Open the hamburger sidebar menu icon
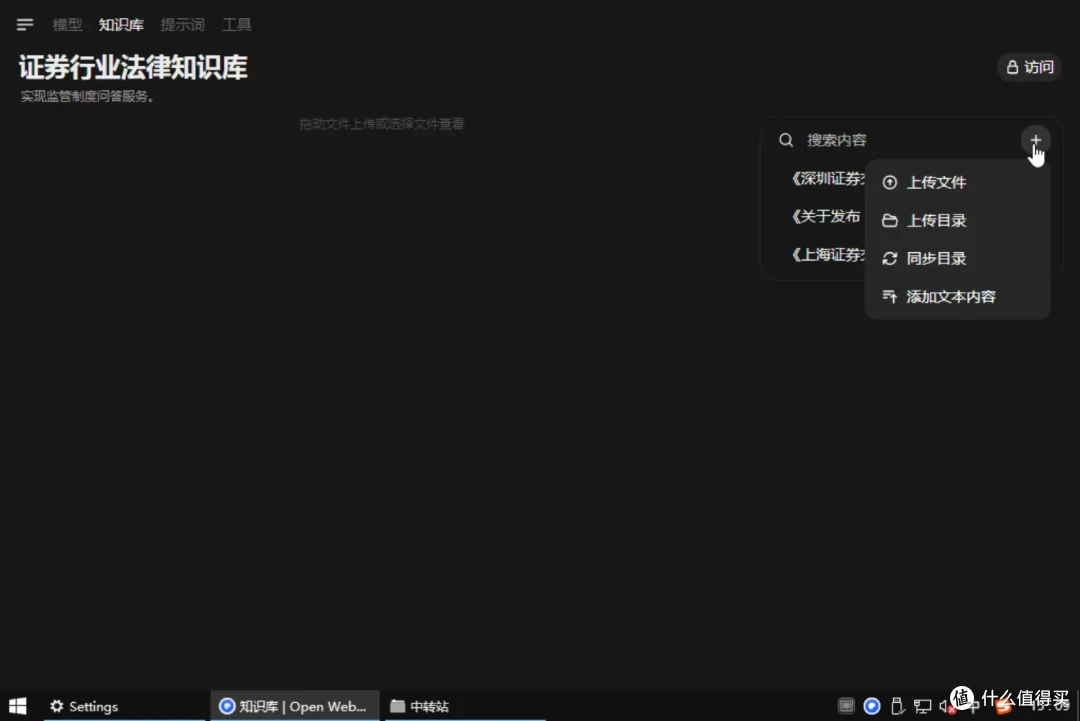The image size is (1080, 721). point(25,25)
